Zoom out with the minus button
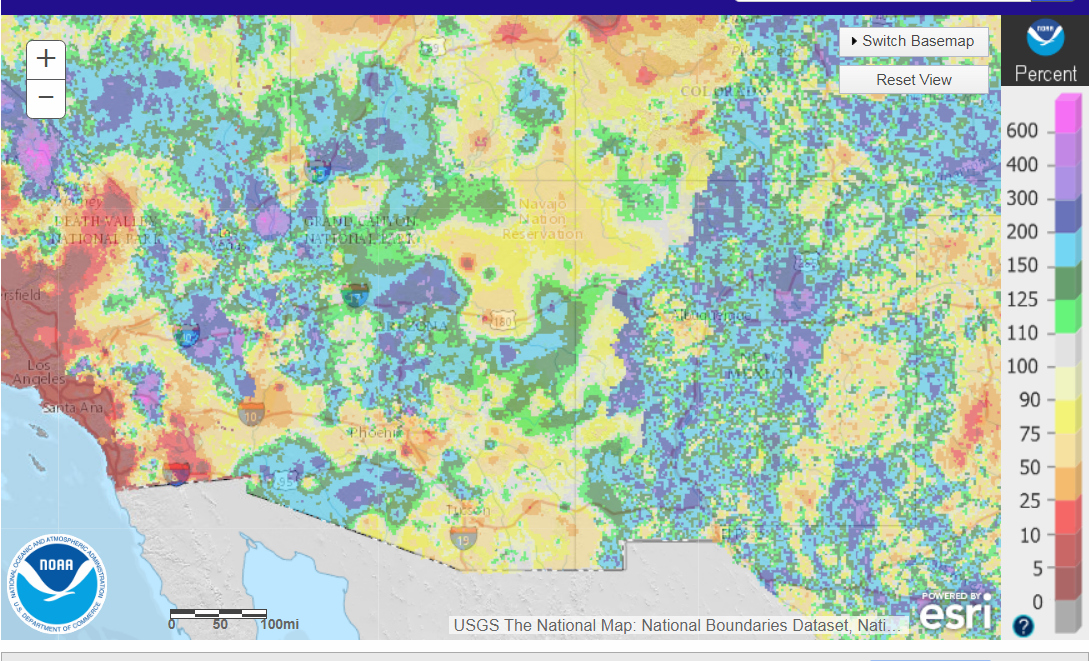The width and height of the screenshot is (1089, 661). [46, 98]
